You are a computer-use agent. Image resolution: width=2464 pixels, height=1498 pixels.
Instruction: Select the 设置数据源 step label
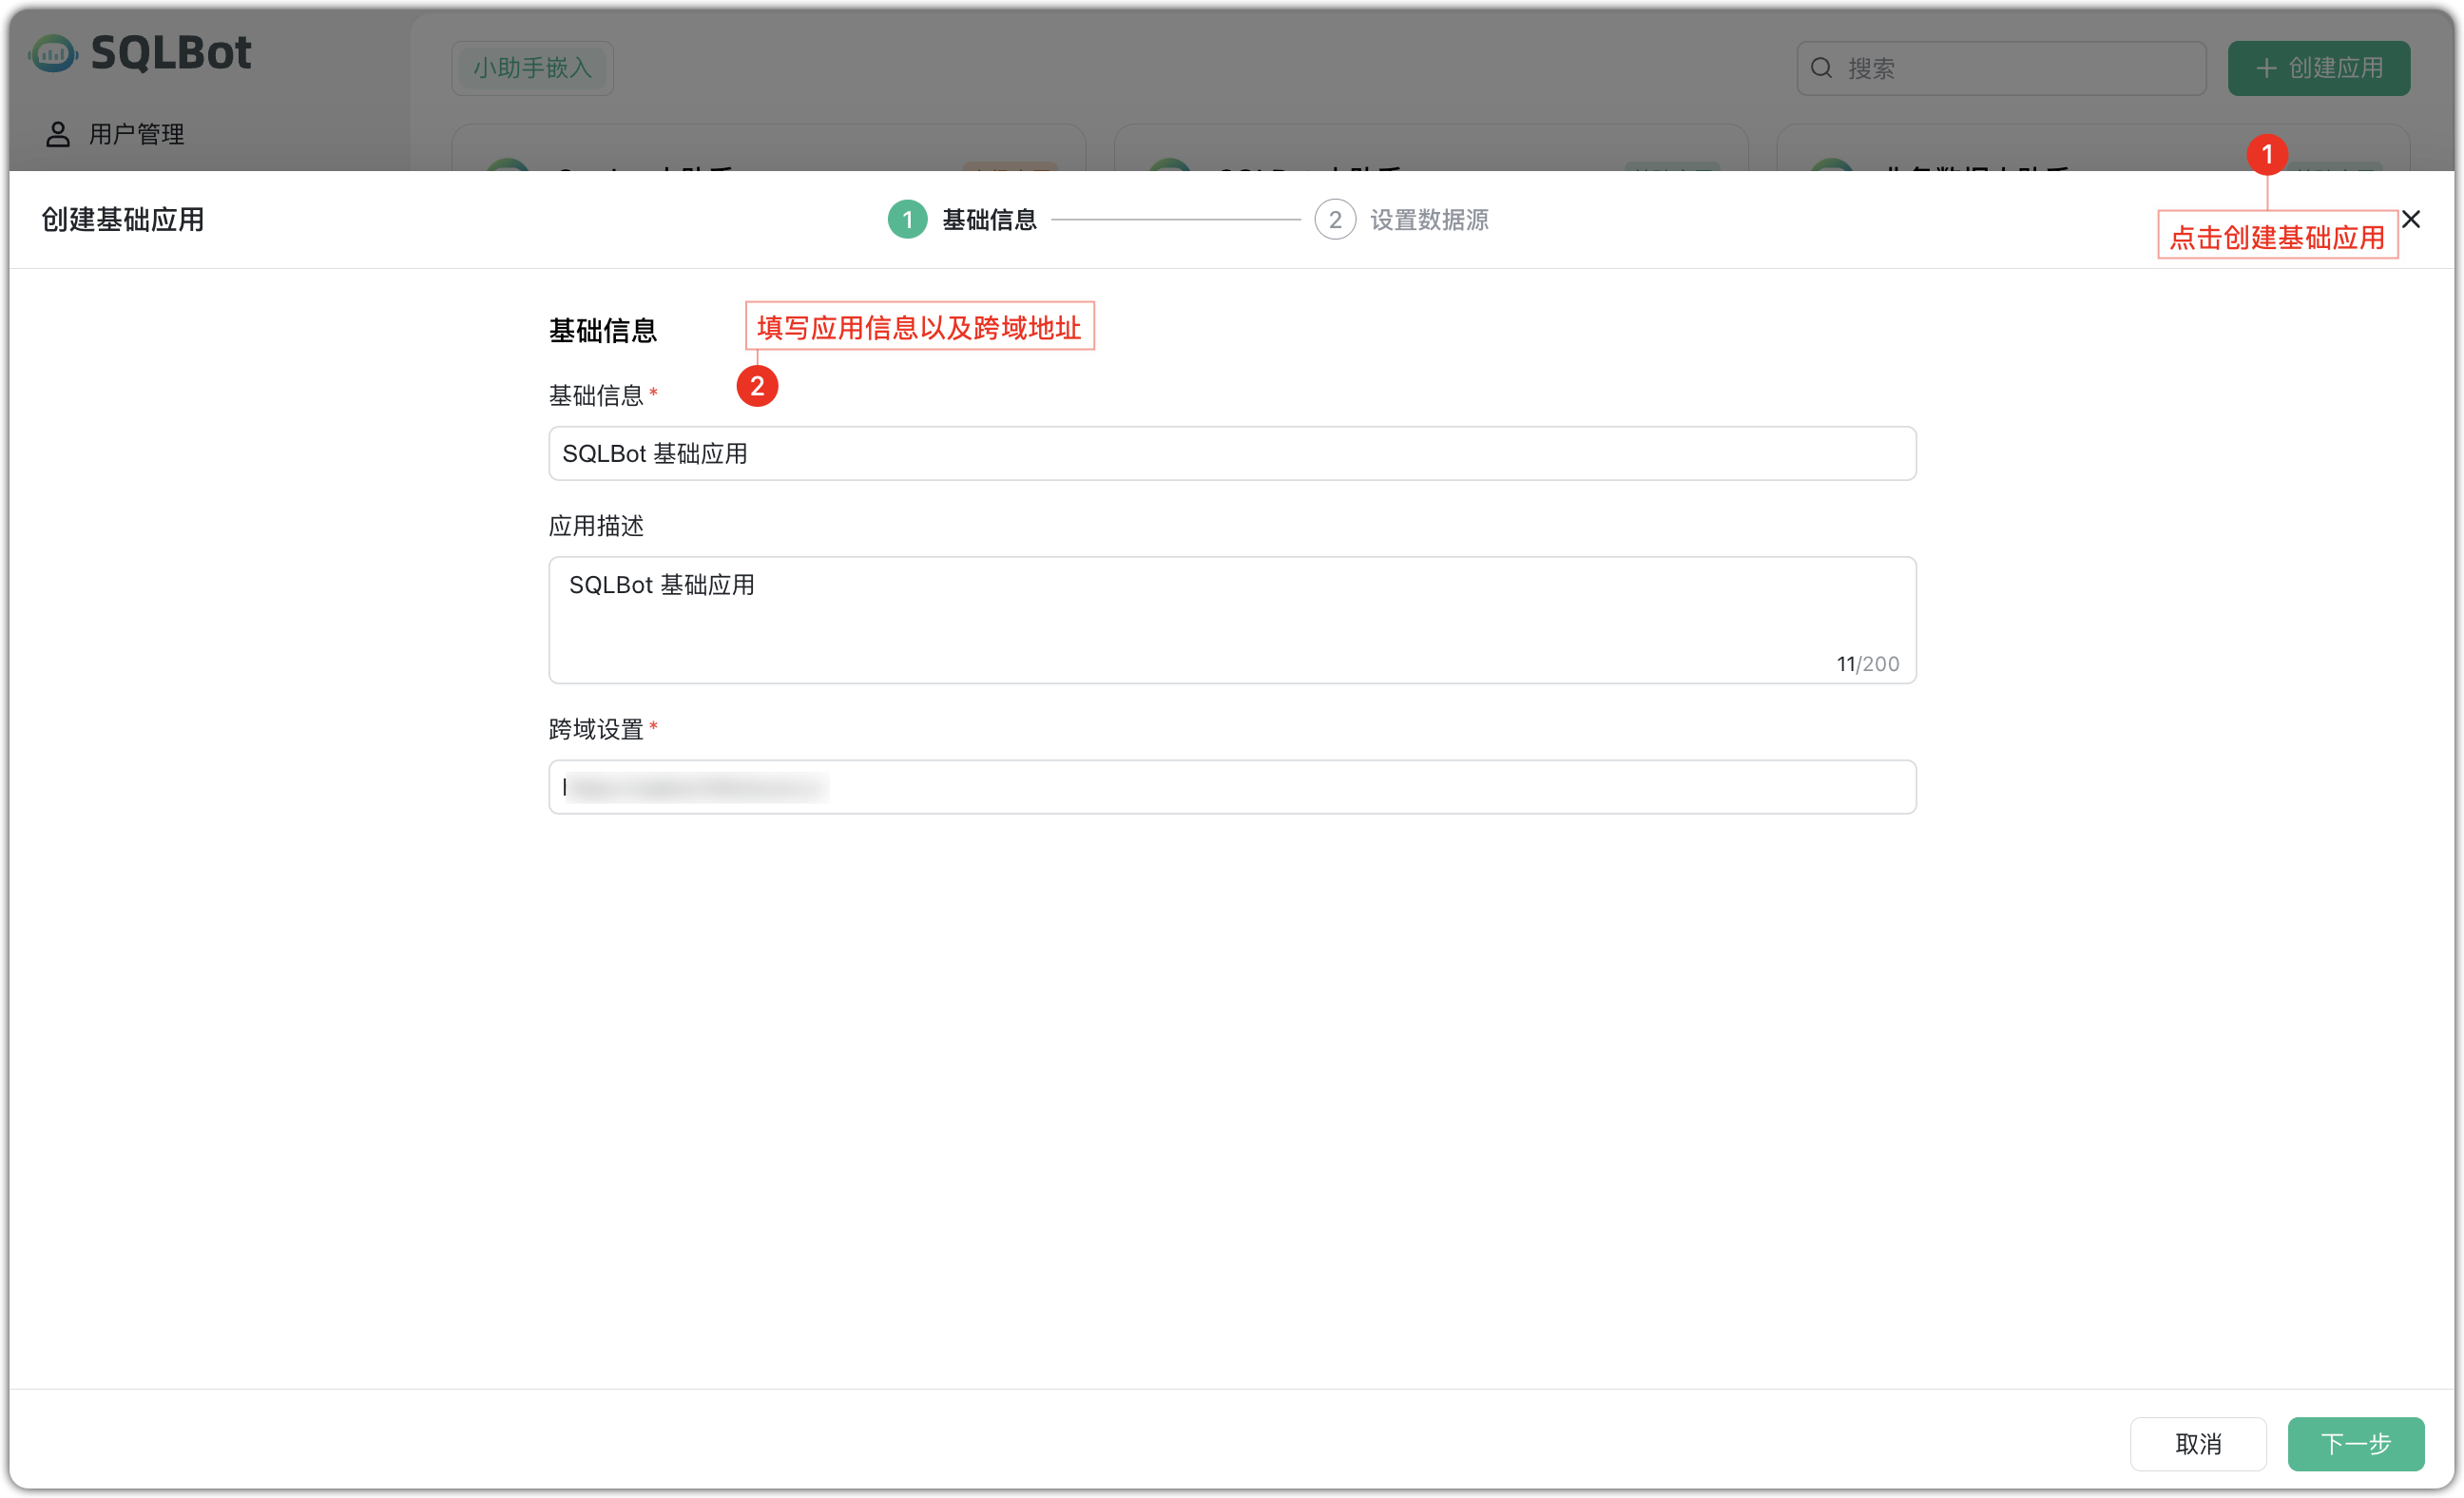click(x=1428, y=219)
